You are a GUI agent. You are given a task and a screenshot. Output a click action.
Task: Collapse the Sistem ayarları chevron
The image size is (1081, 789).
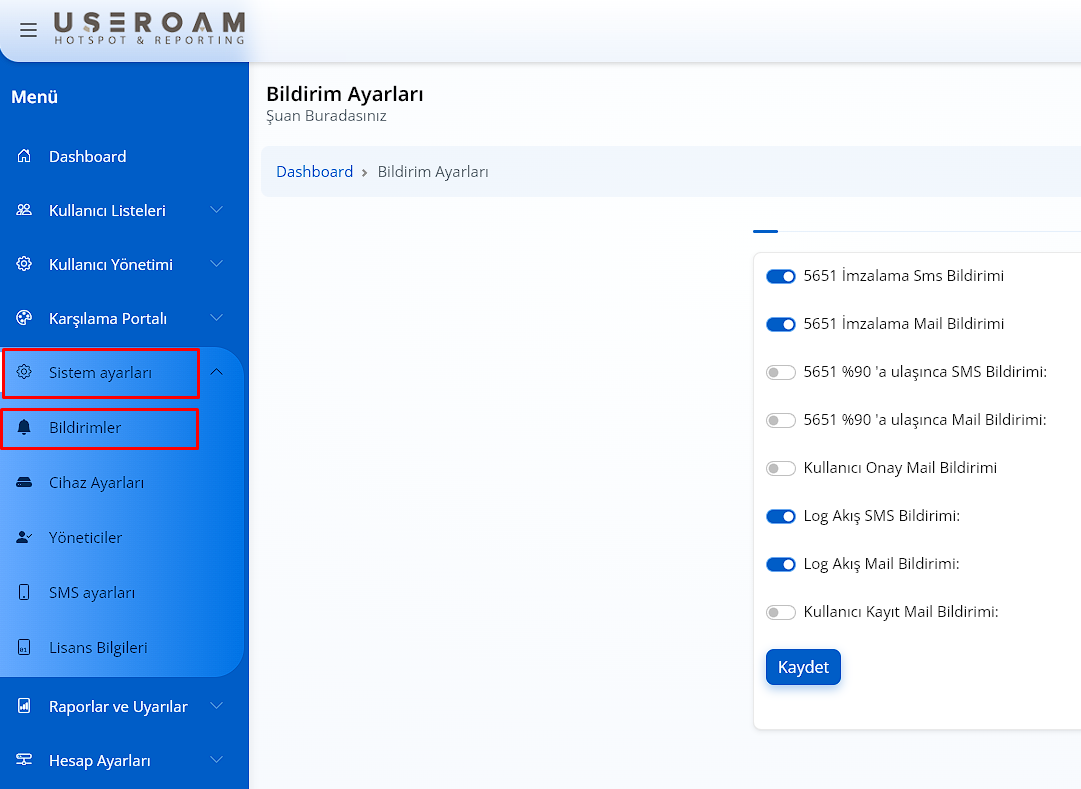tap(217, 372)
